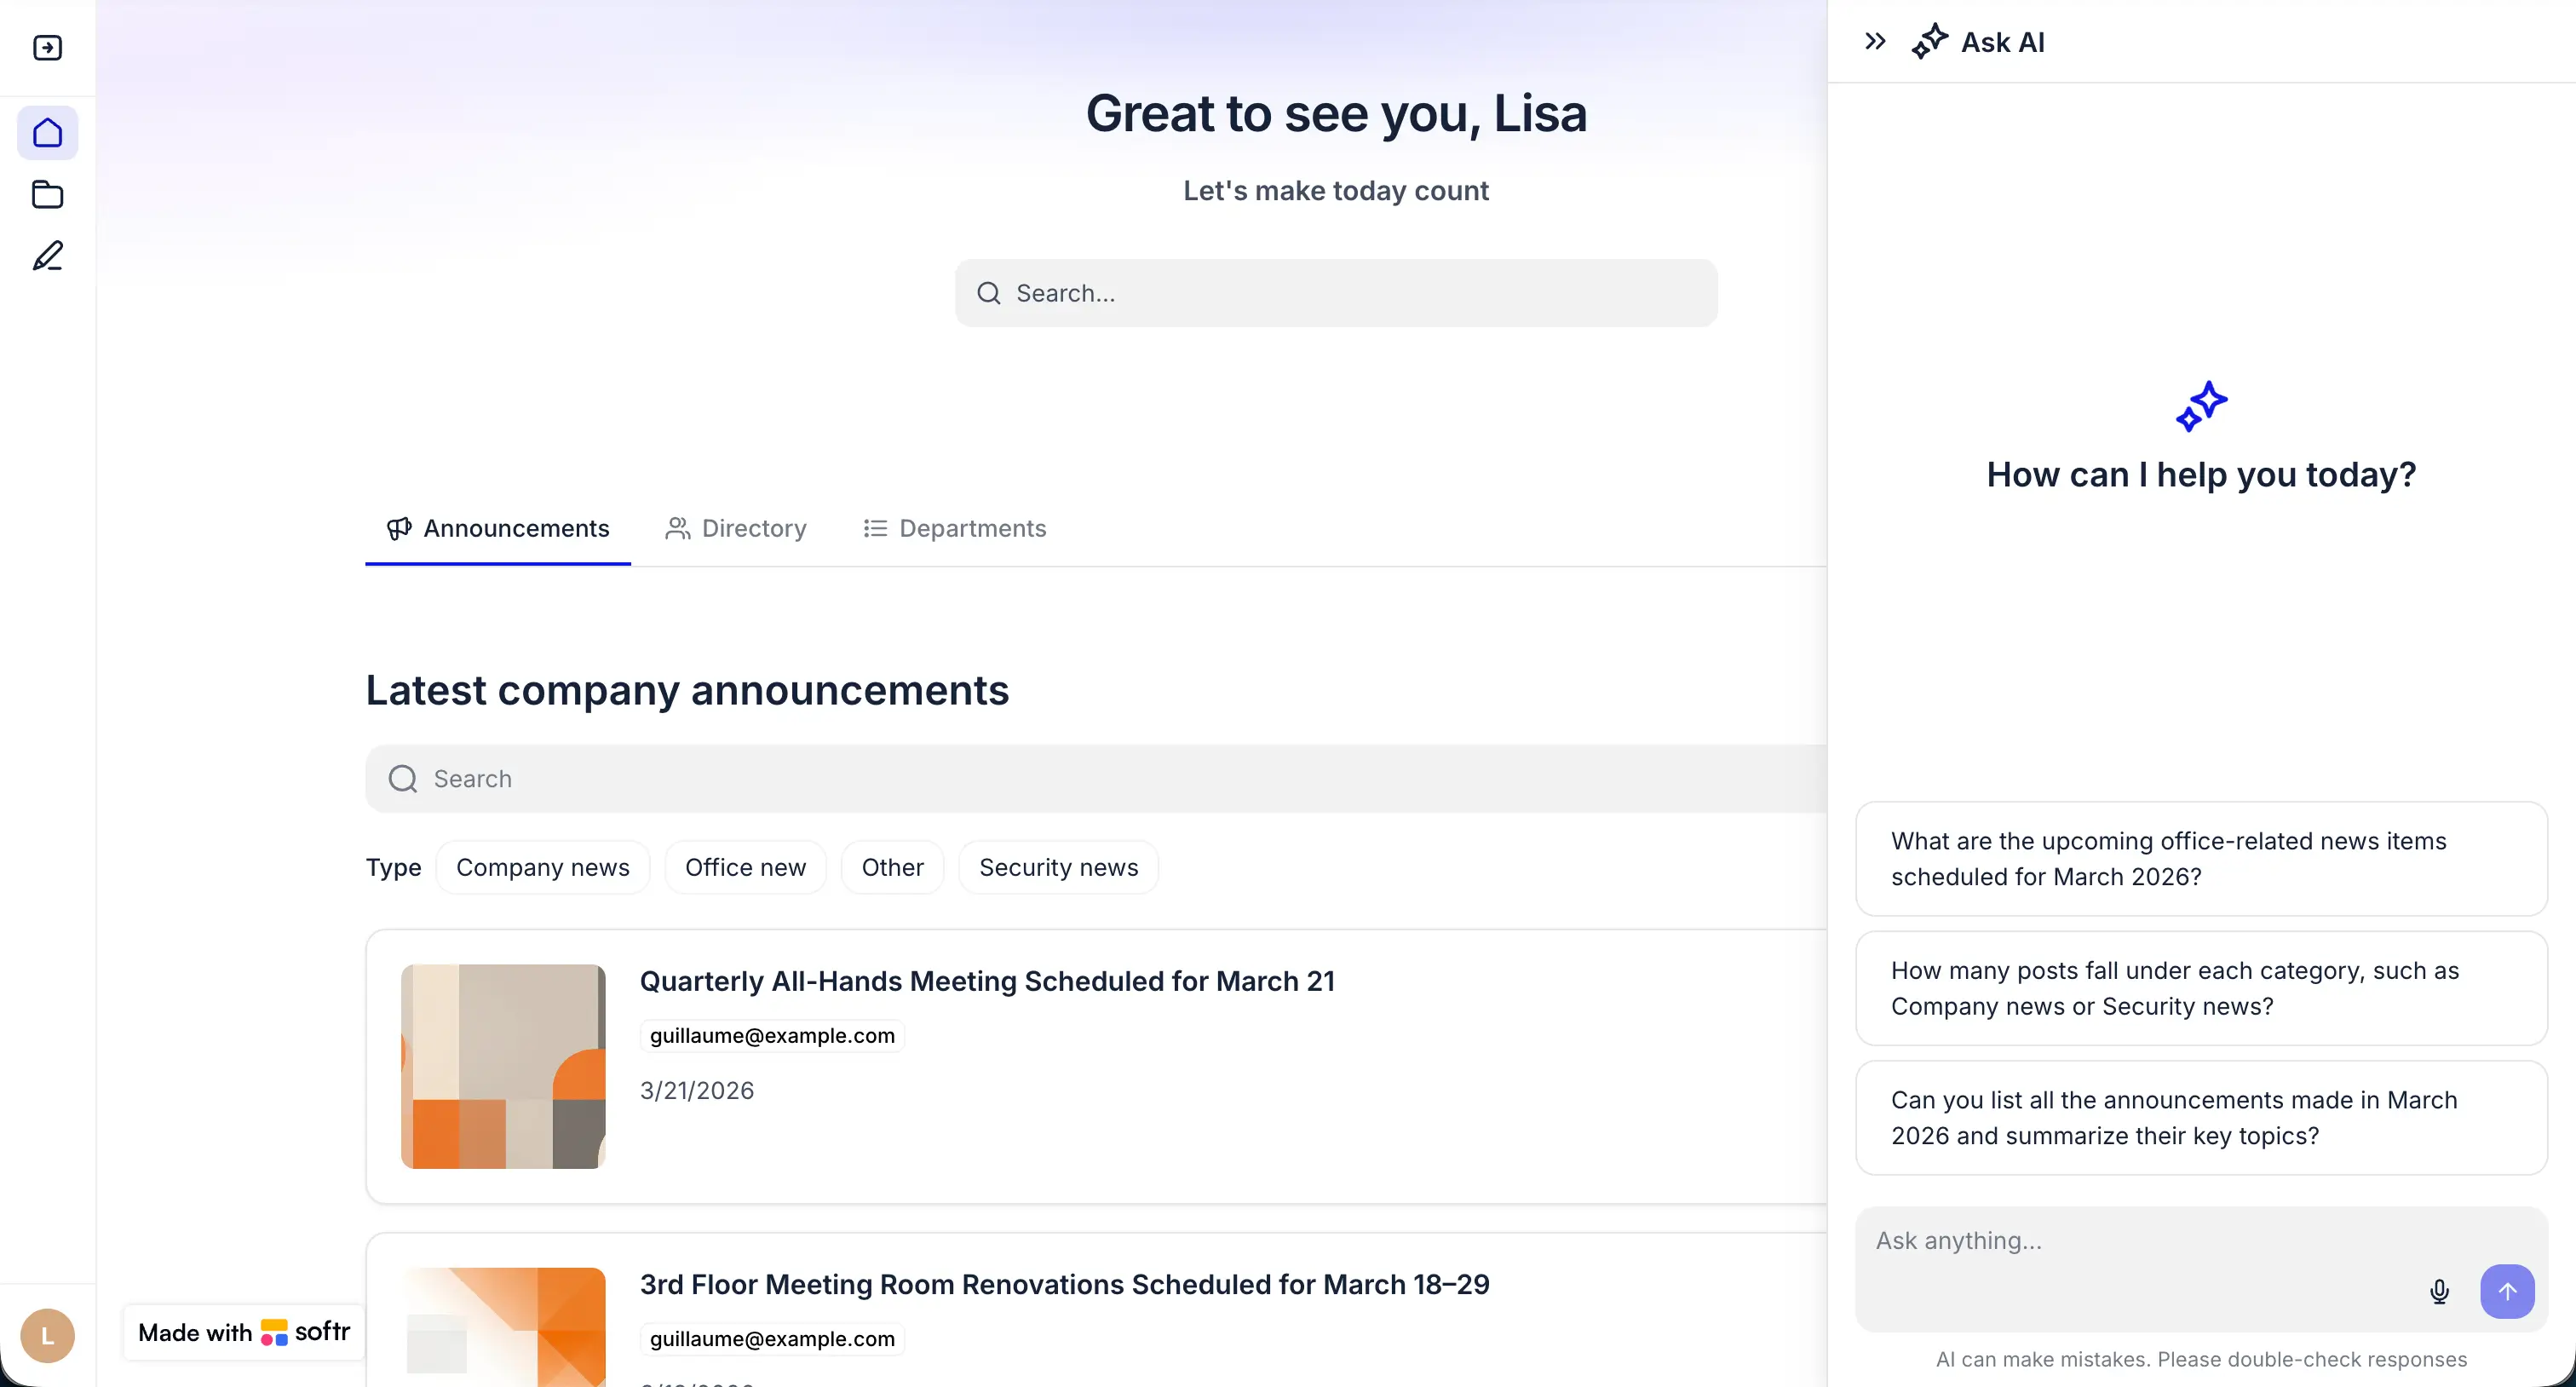Select suggestion to list March 2026 announcements
Viewport: 2576px width, 1387px height.
[2201, 1118]
